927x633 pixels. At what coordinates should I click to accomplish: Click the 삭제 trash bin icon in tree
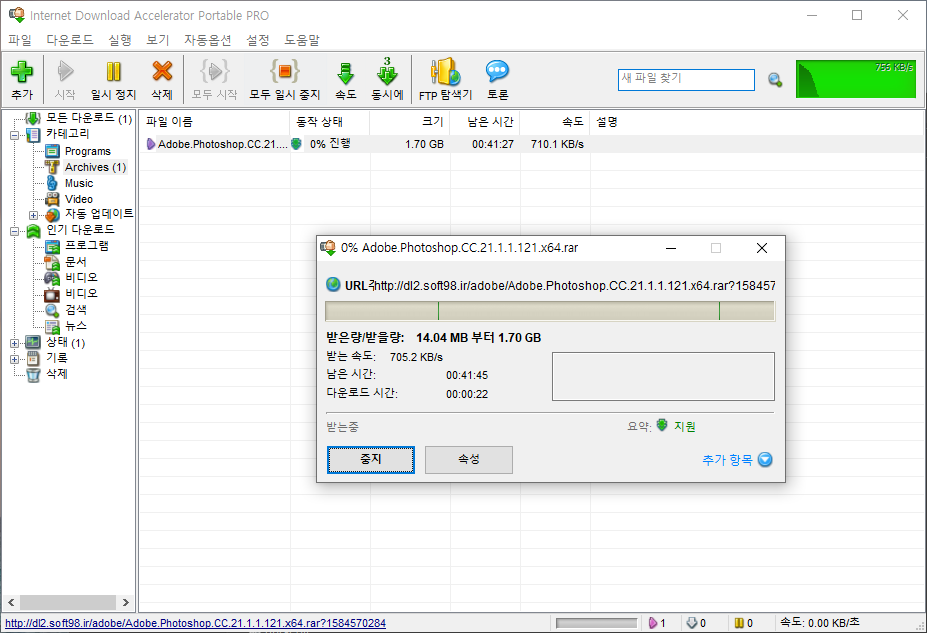pyautogui.click(x=33, y=374)
